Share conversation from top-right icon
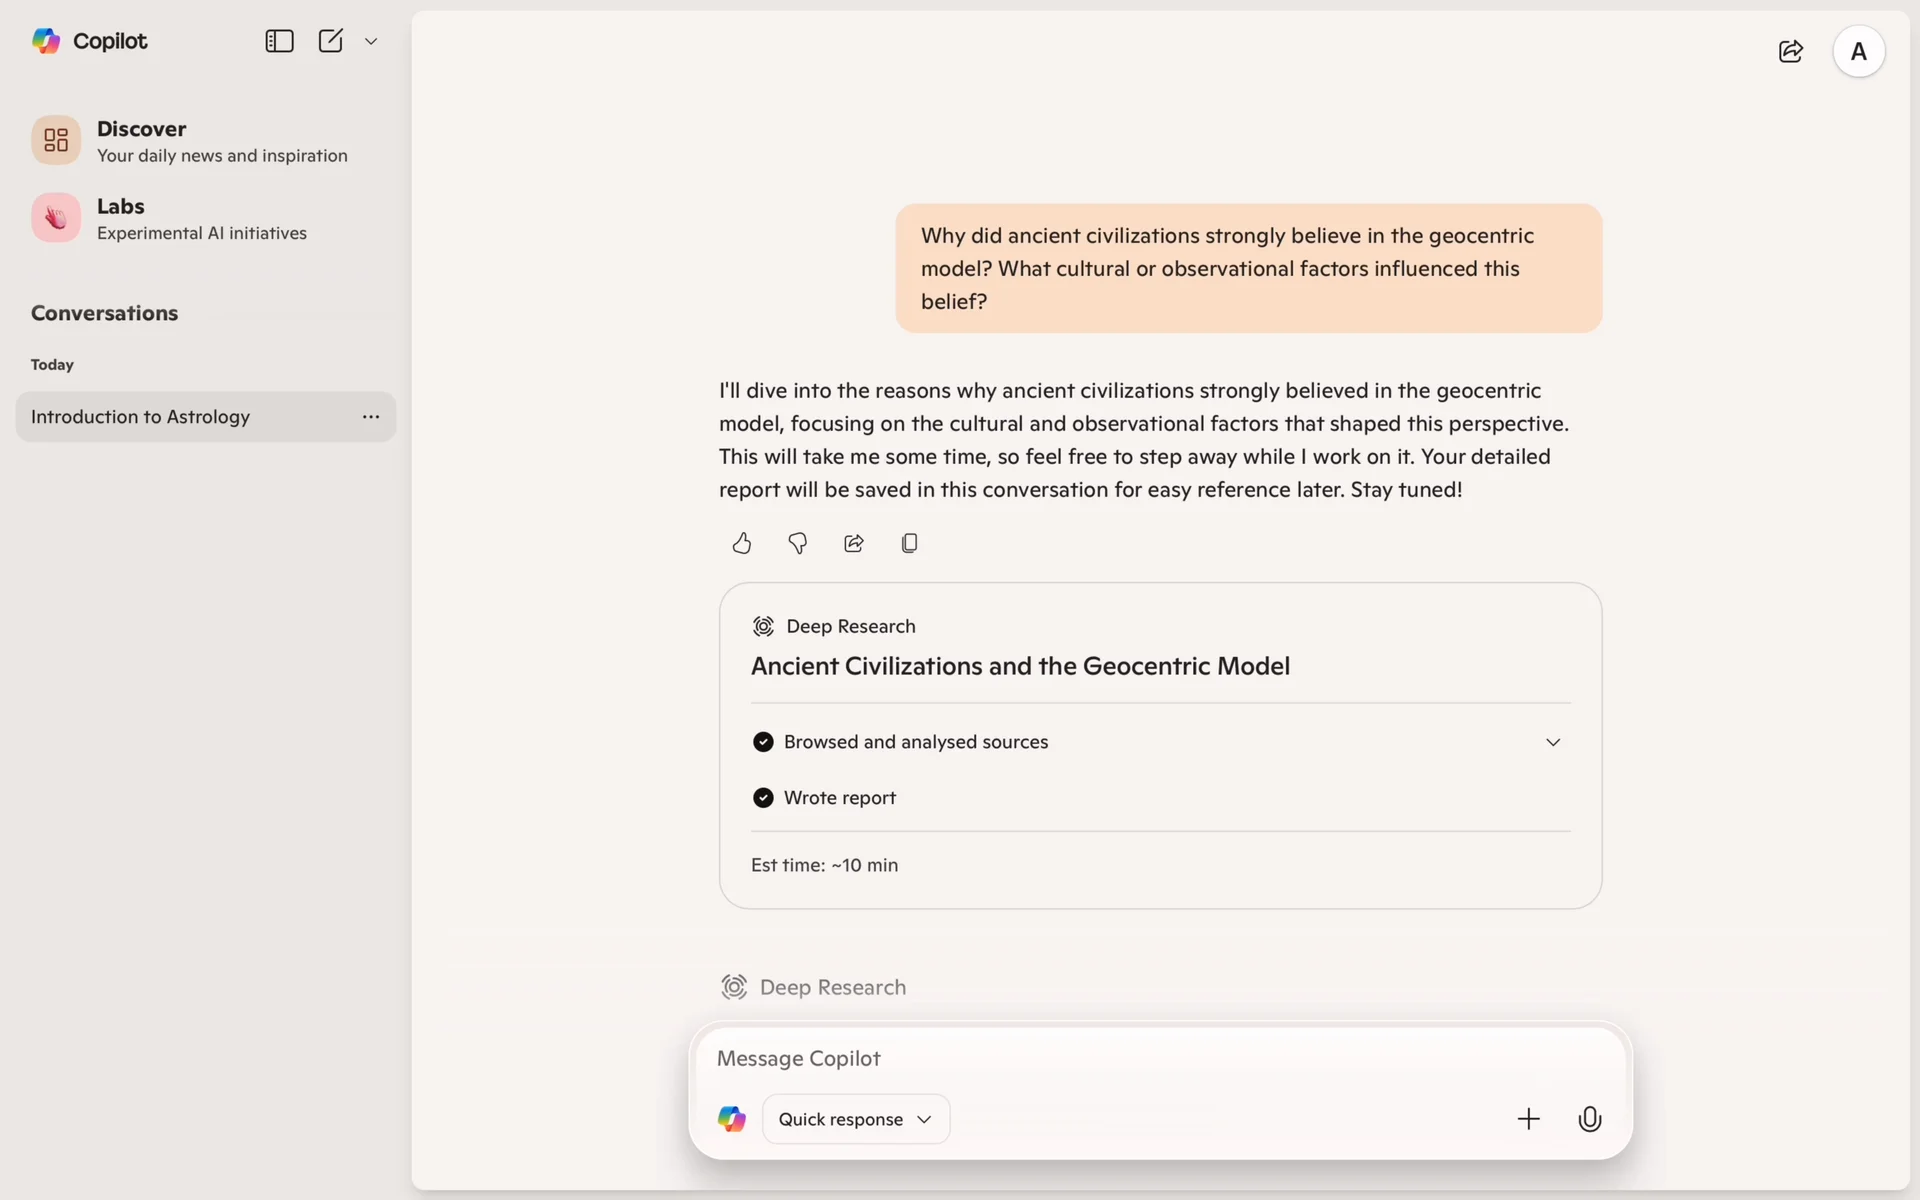 pos(1790,51)
